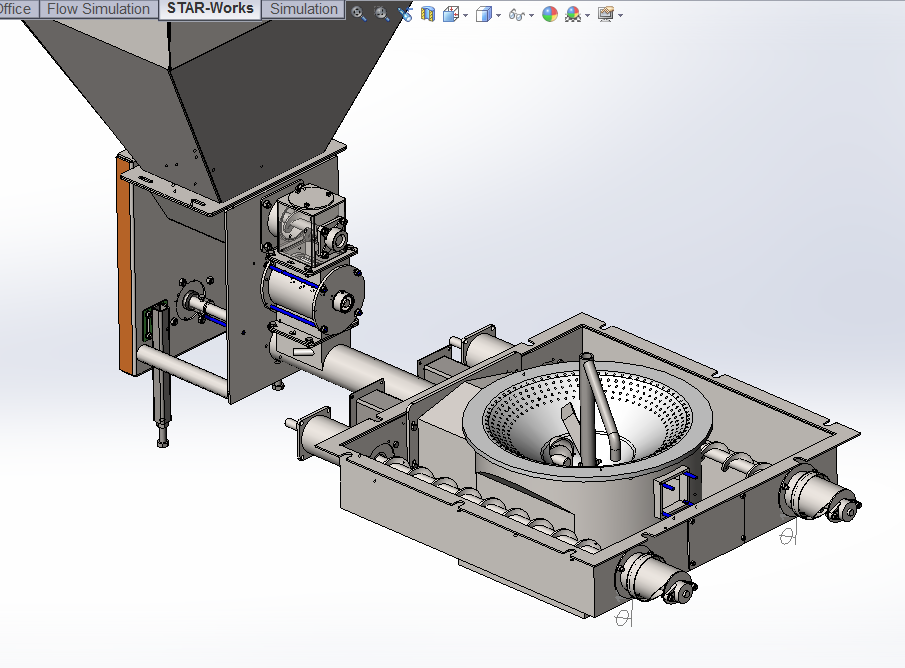Viewport: 905px width, 668px height.
Task: Select the STAR-Works tab
Action: (210, 9)
